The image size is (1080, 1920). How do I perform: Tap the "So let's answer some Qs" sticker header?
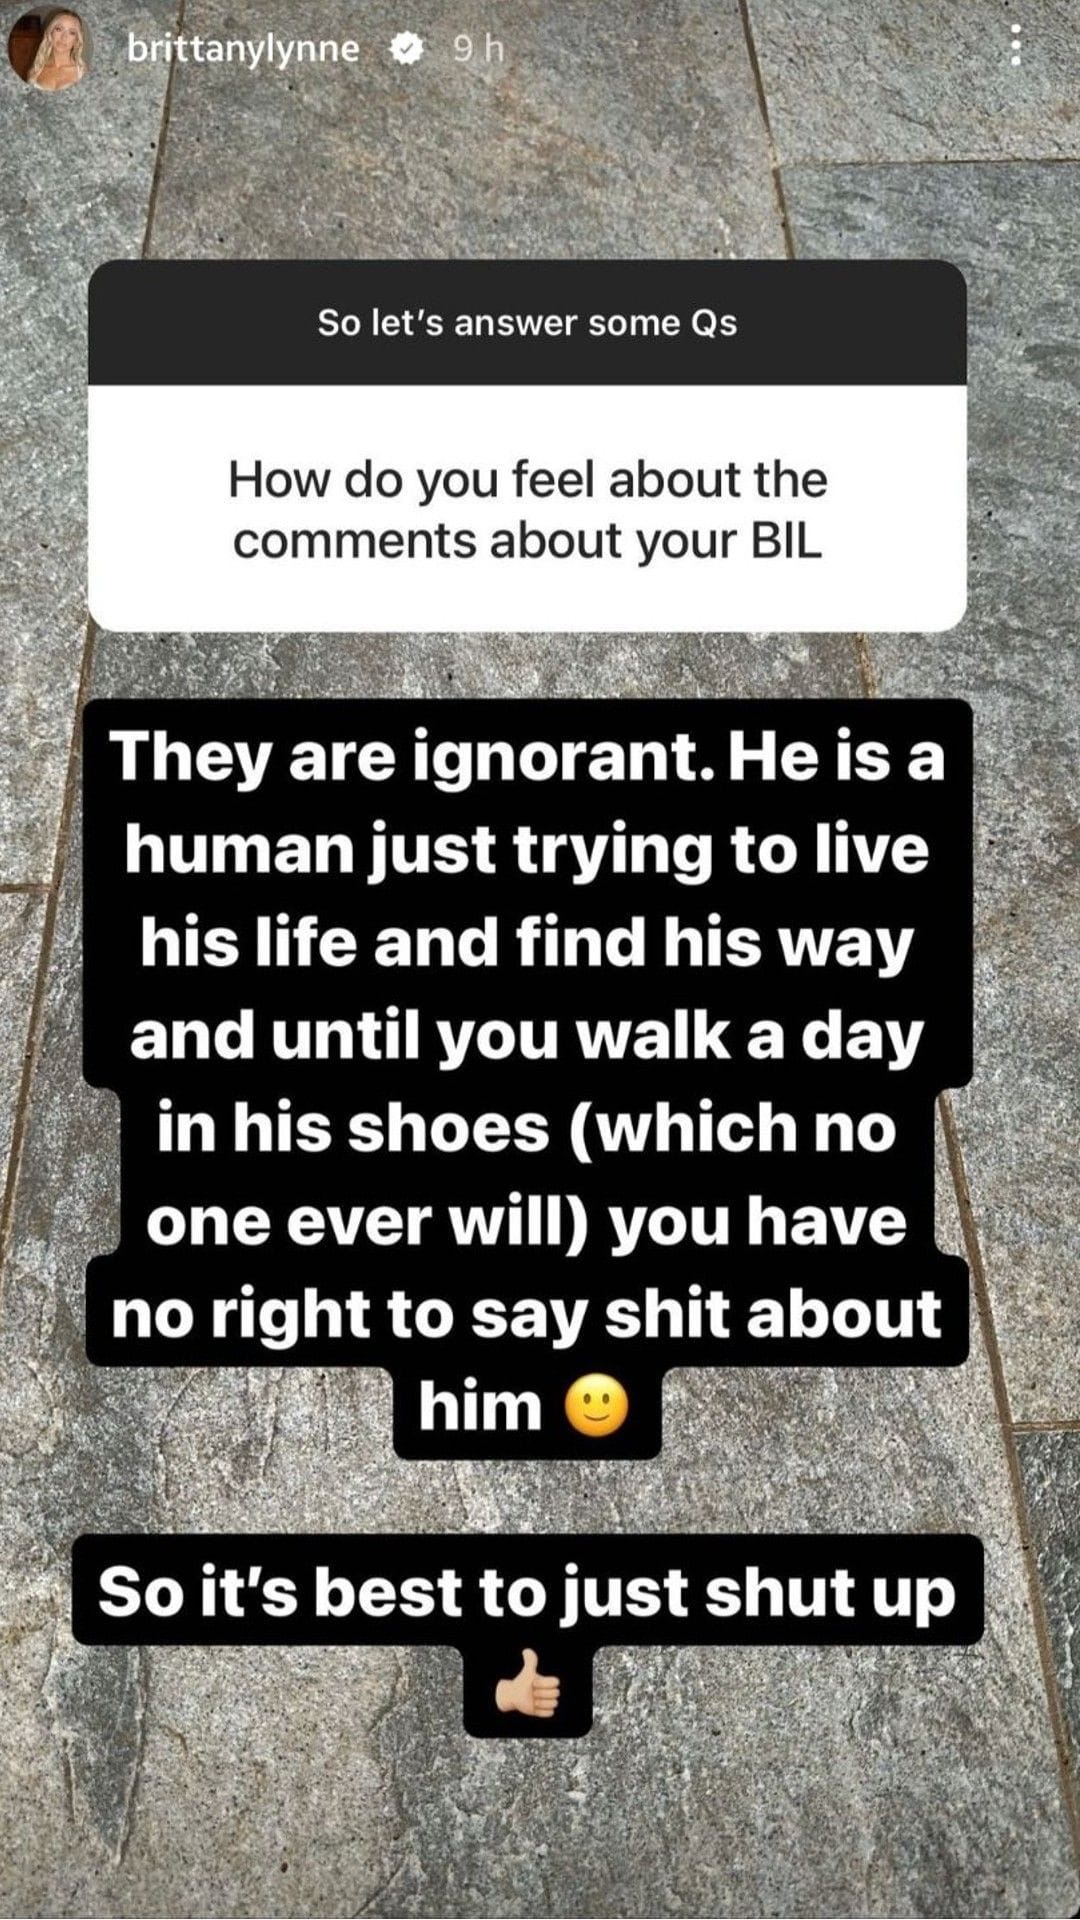coord(527,323)
